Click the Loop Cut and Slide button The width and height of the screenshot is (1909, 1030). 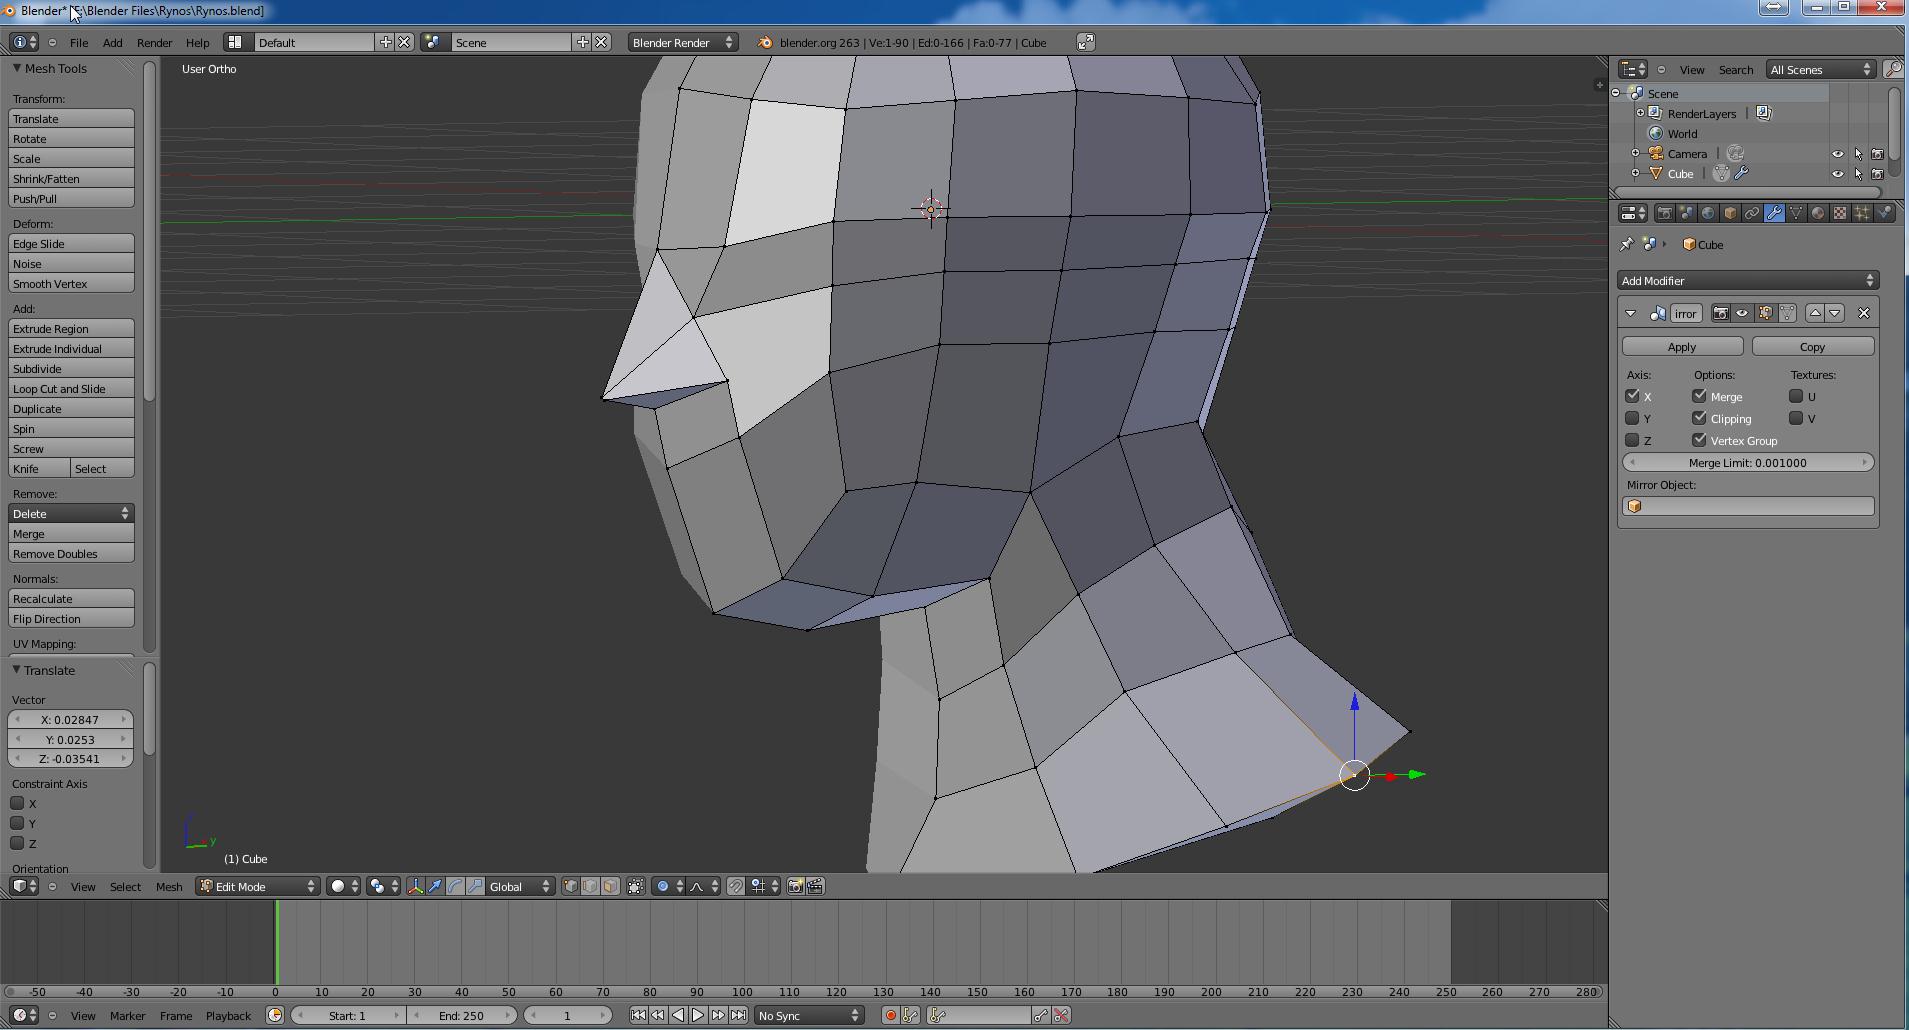click(x=71, y=389)
